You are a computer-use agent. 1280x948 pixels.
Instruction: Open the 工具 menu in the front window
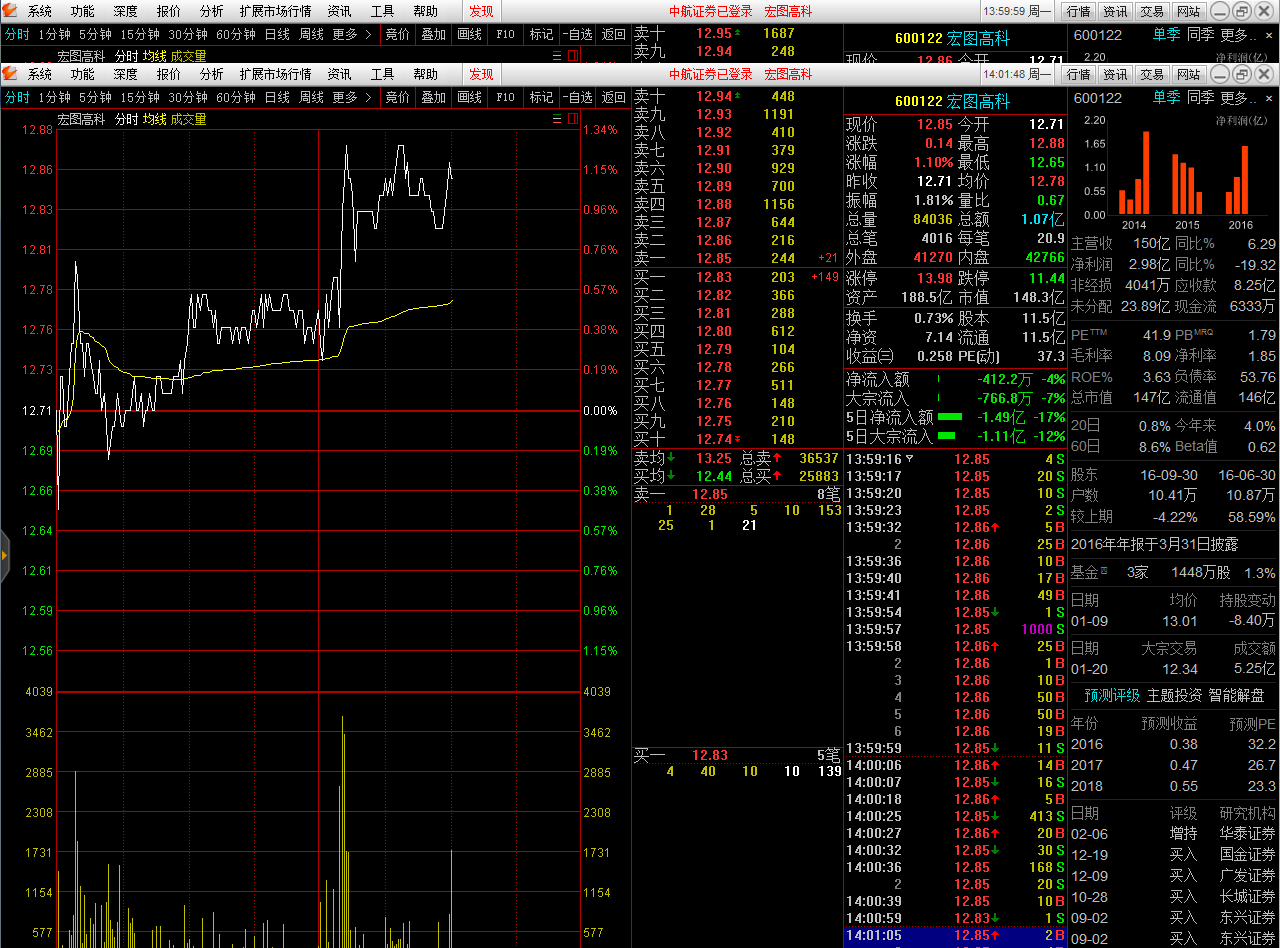[x=383, y=74]
